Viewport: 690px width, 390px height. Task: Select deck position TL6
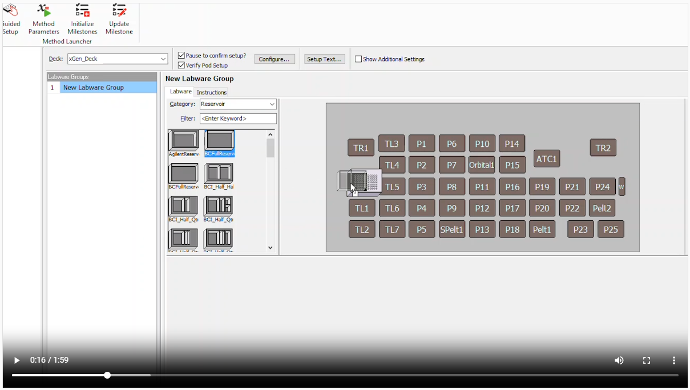click(x=392, y=208)
